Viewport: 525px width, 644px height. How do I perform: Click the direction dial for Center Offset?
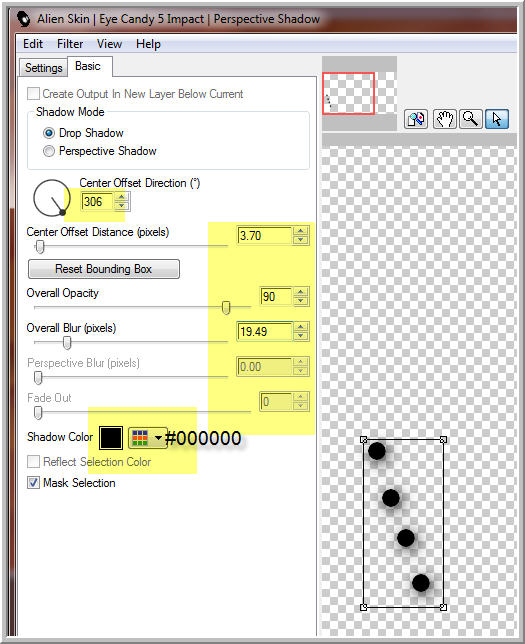coord(52,198)
